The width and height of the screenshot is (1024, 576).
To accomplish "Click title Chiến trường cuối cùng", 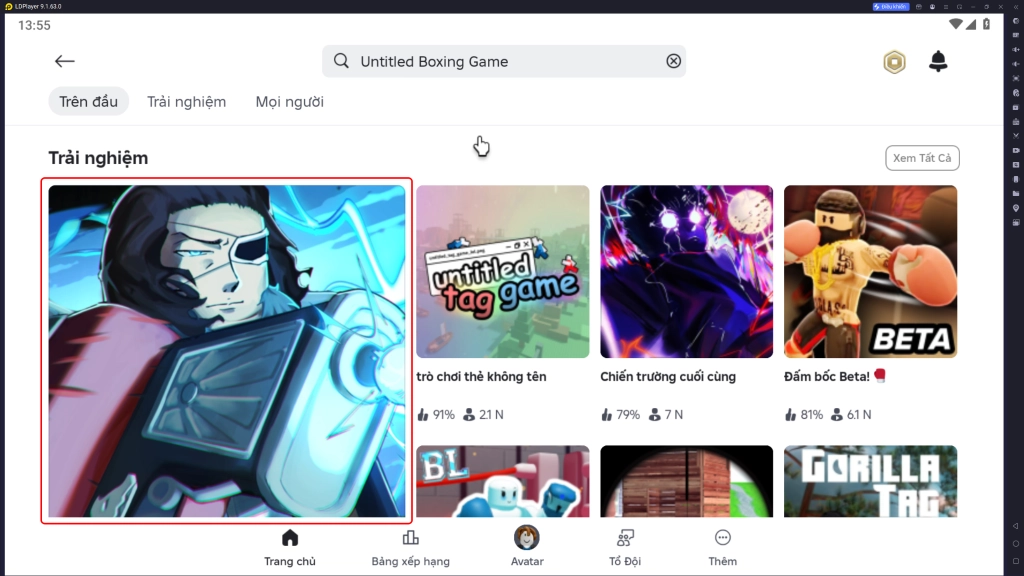I will pos(668,377).
